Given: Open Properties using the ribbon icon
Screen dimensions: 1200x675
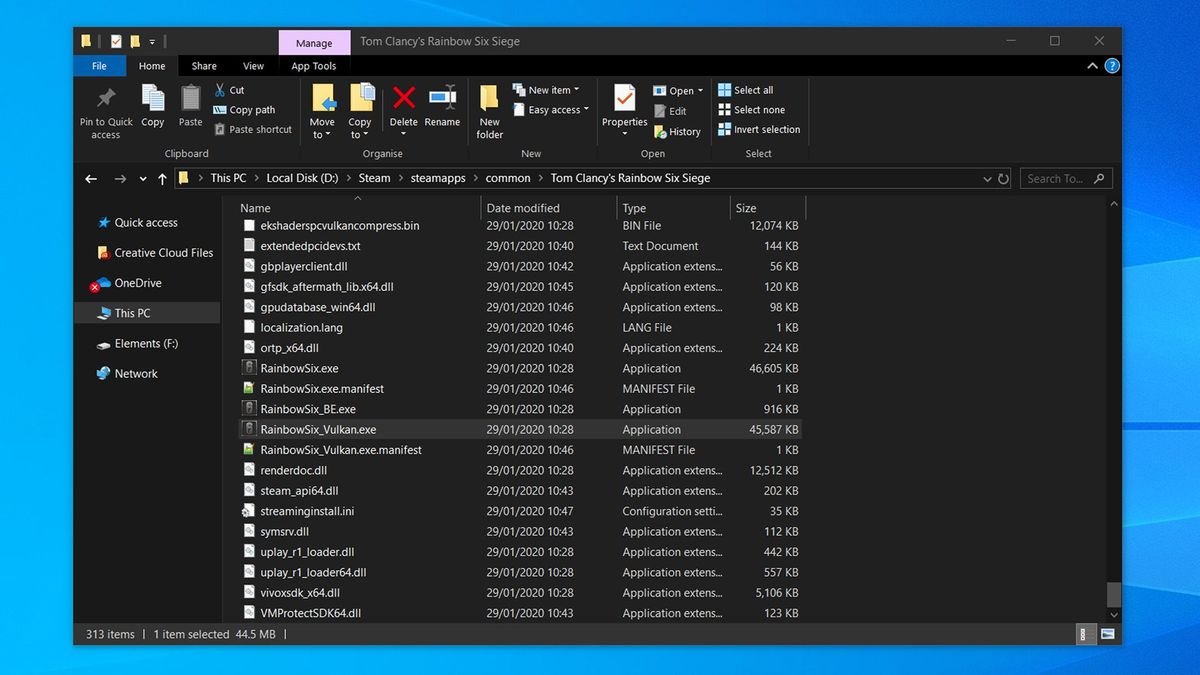Looking at the screenshot, I should point(624,108).
